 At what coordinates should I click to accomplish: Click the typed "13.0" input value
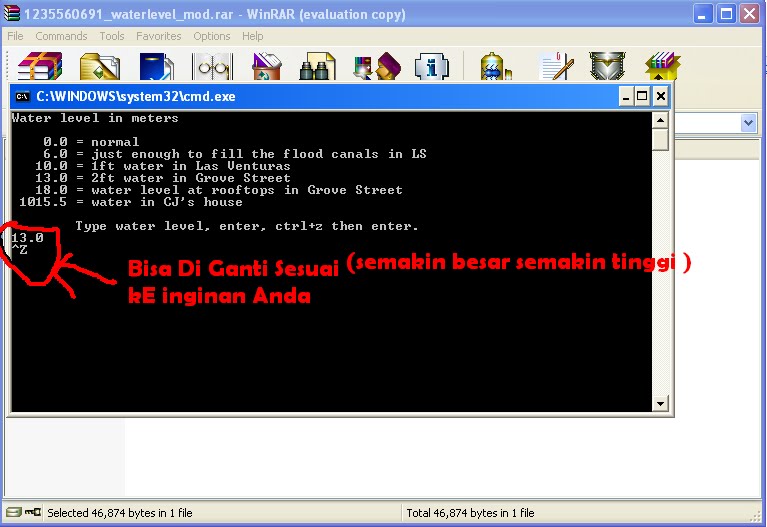tap(27, 238)
